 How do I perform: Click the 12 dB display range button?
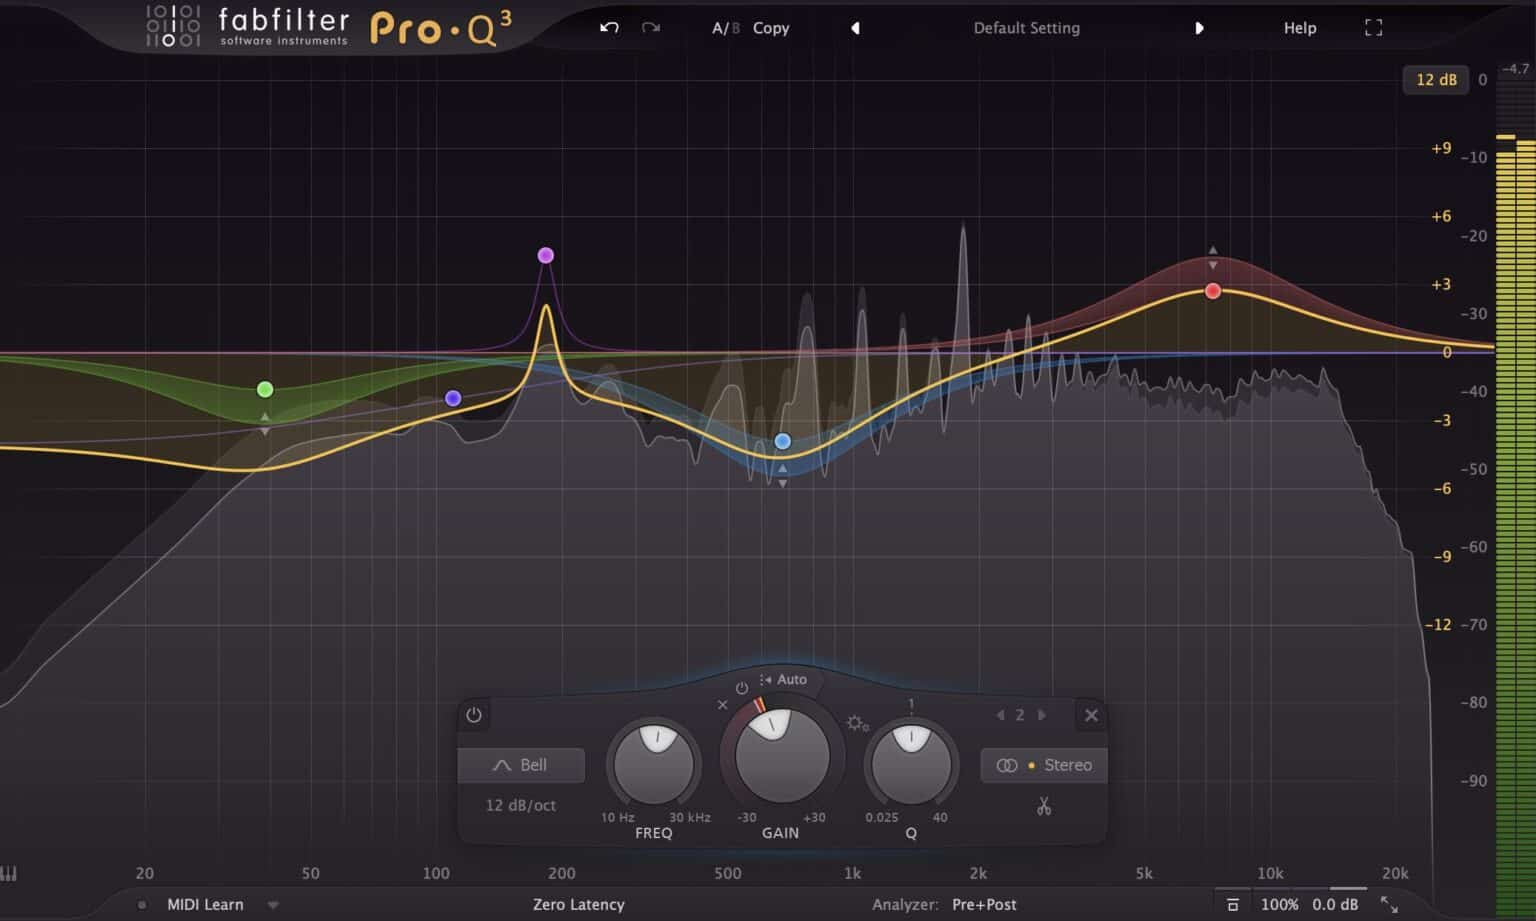pyautogui.click(x=1436, y=80)
